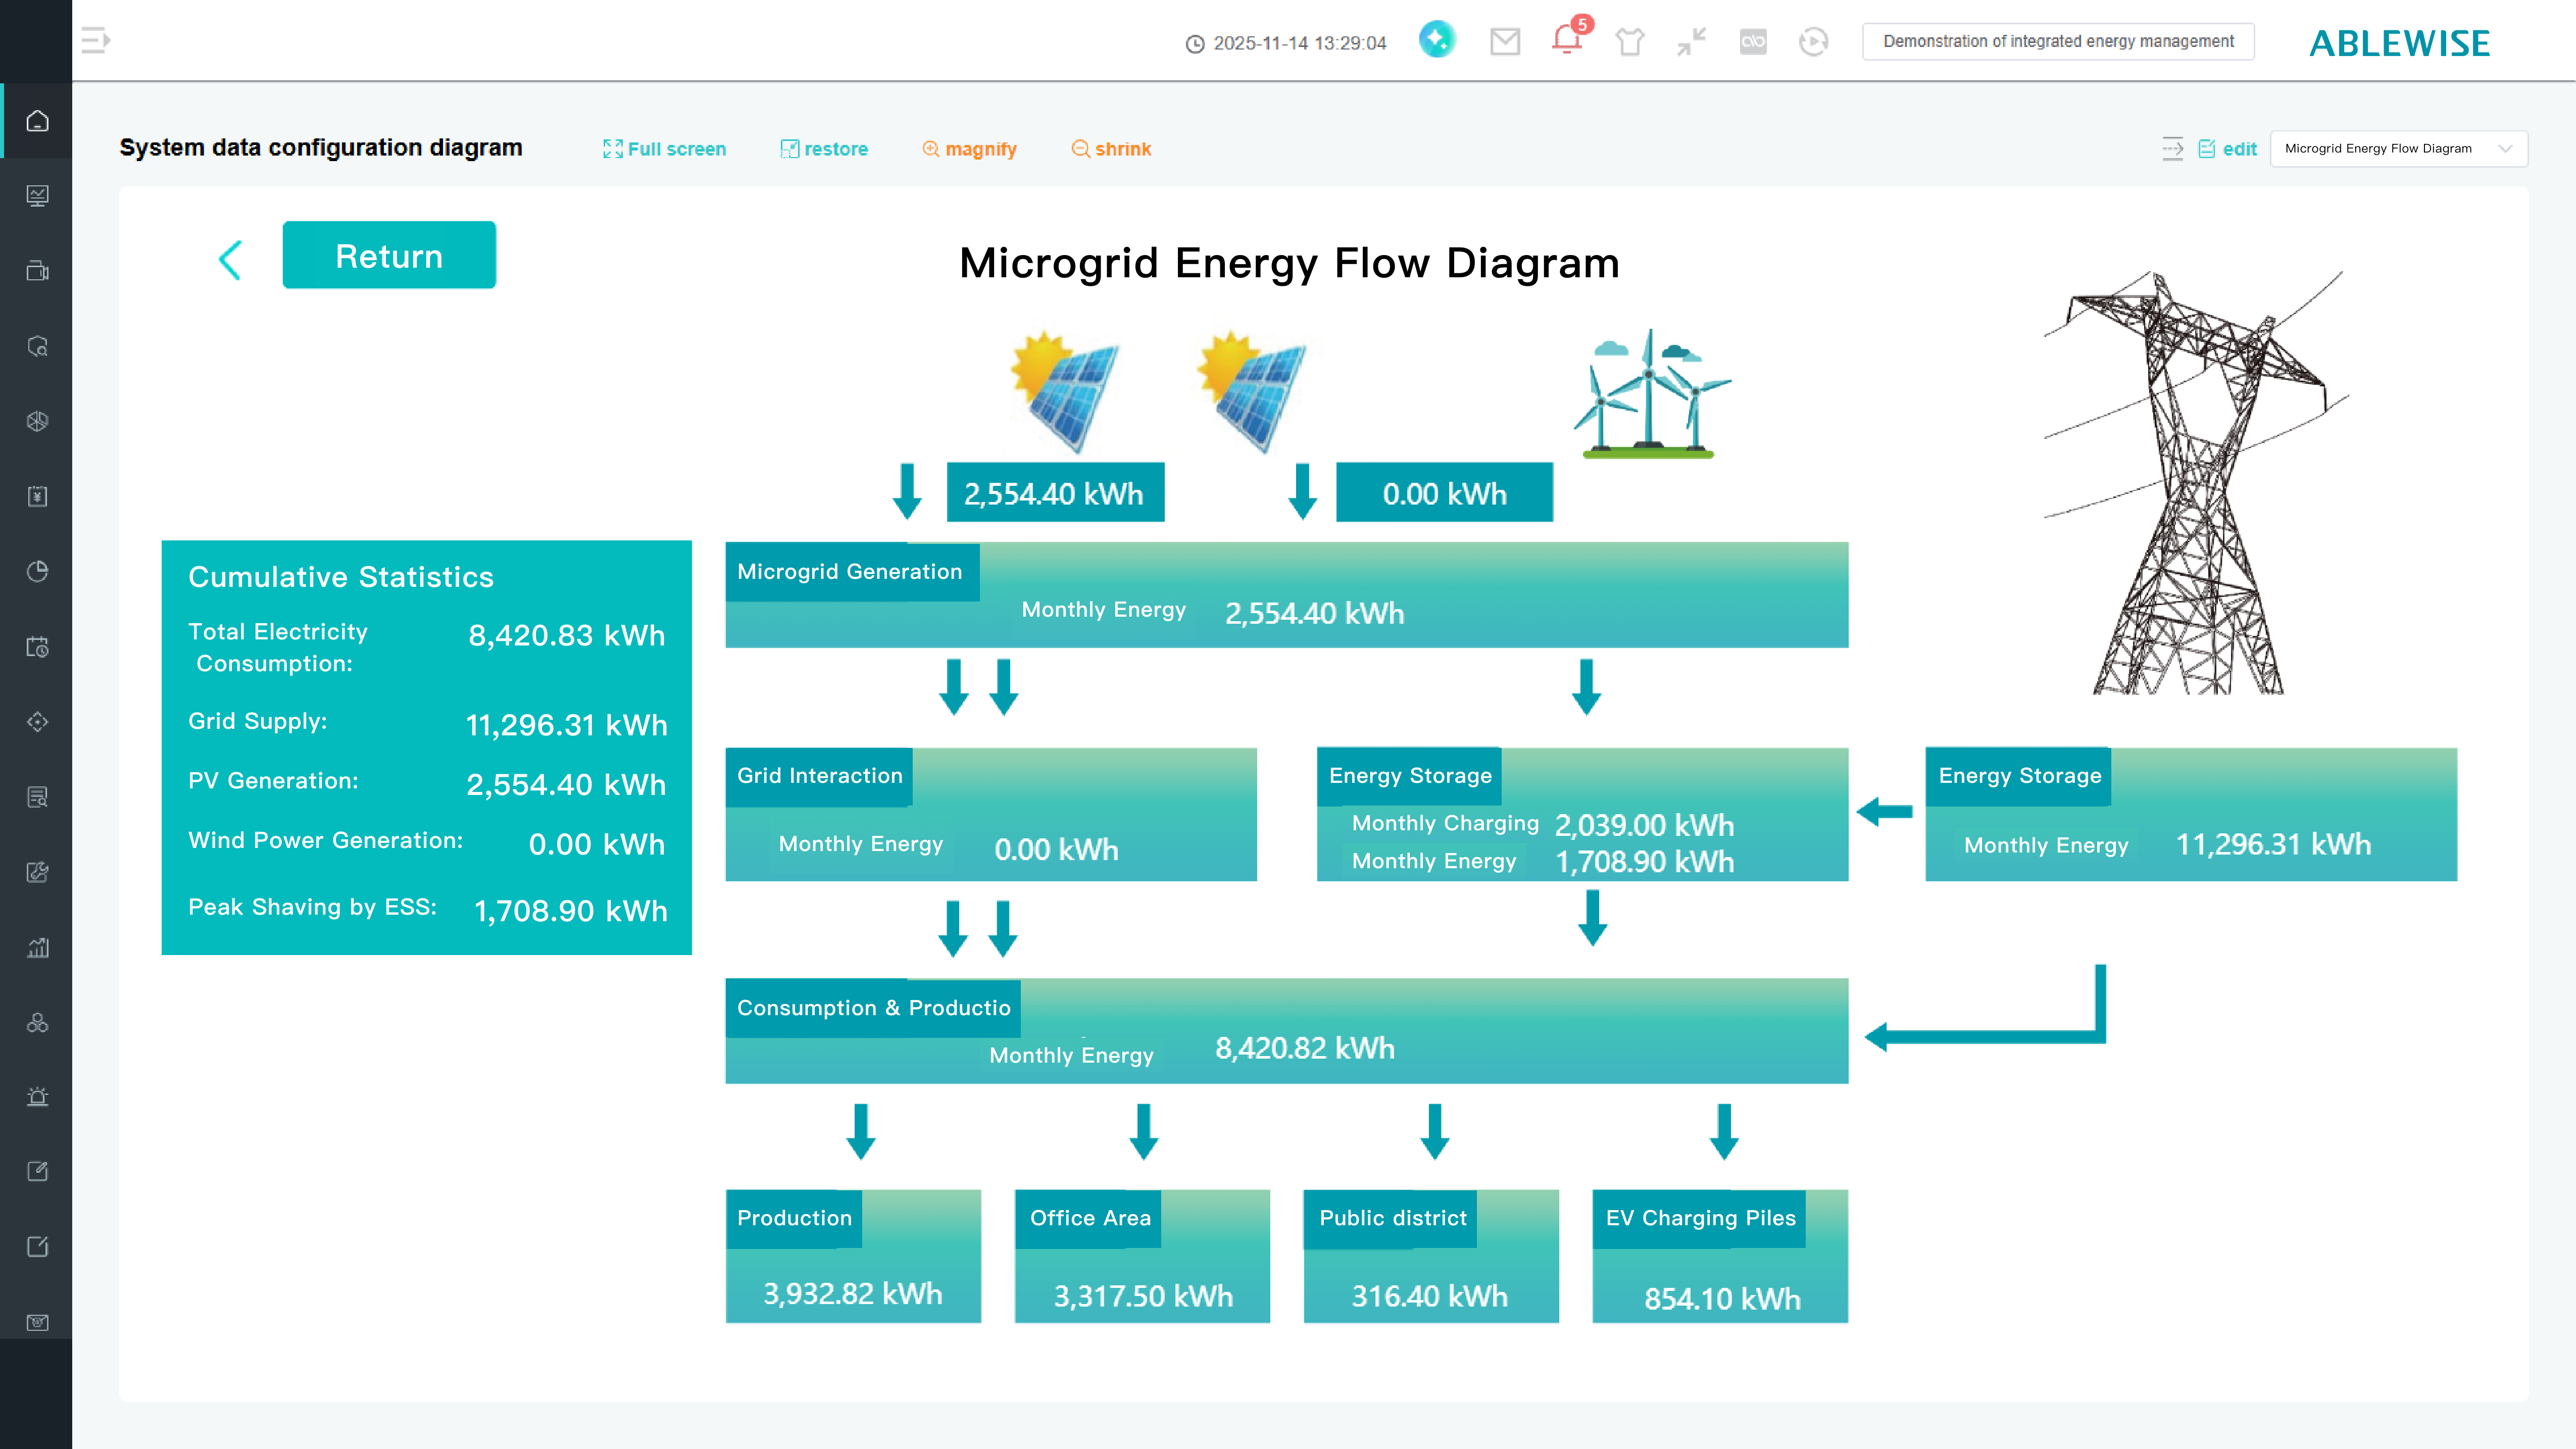This screenshot has height=1449, width=2576.
Task: Toggle the sidebar collapse menu icon
Action: pos(95,41)
